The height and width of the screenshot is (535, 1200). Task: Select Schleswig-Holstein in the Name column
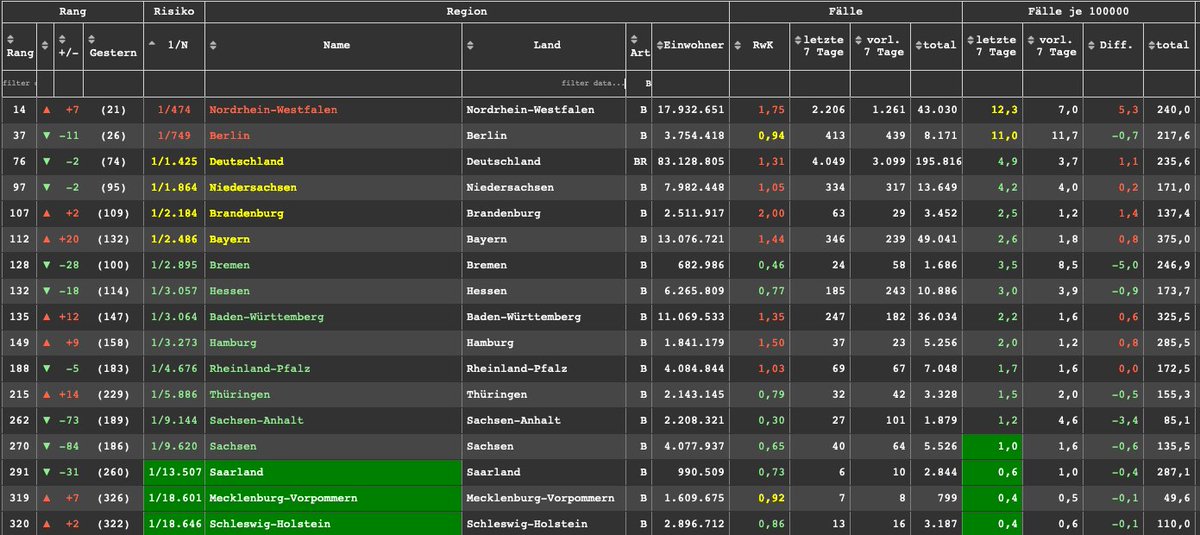(269, 524)
